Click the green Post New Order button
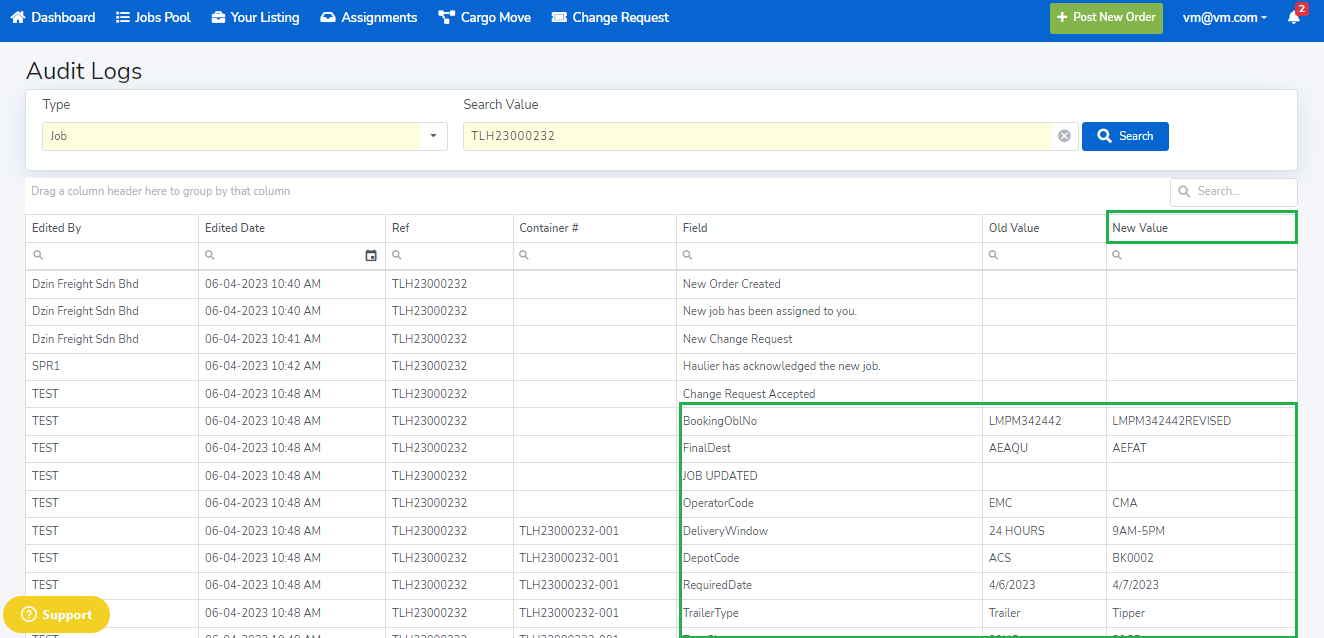The image size is (1324, 638). [x=1106, y=18]
